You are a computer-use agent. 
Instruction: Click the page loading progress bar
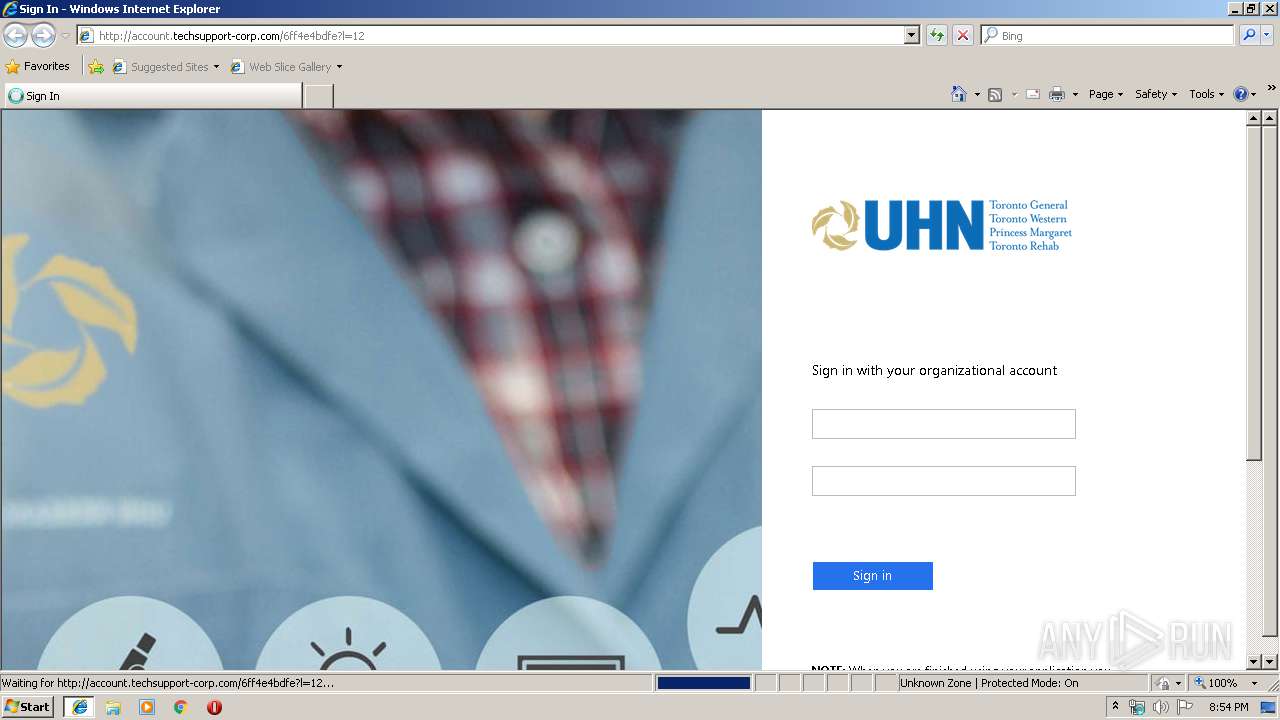tap(703, 683)
